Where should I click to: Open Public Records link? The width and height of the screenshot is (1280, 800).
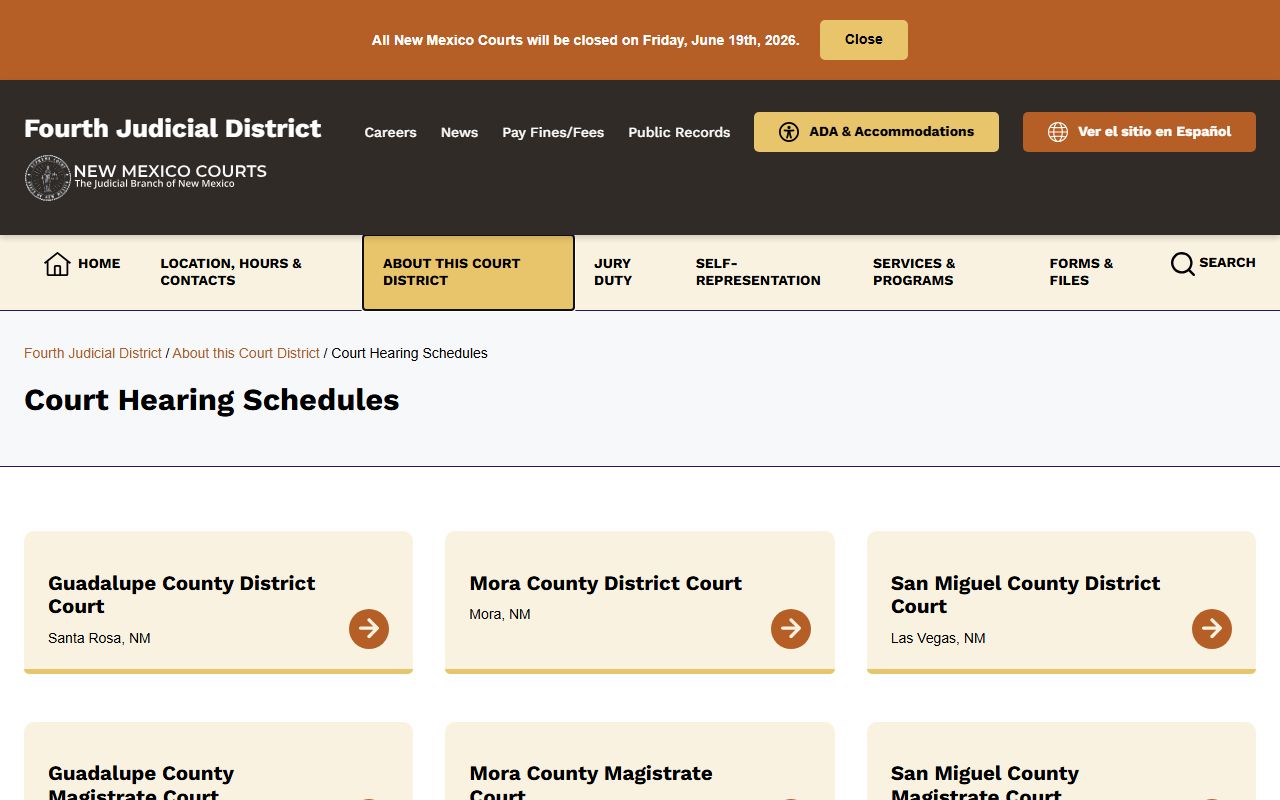(679, 132)
